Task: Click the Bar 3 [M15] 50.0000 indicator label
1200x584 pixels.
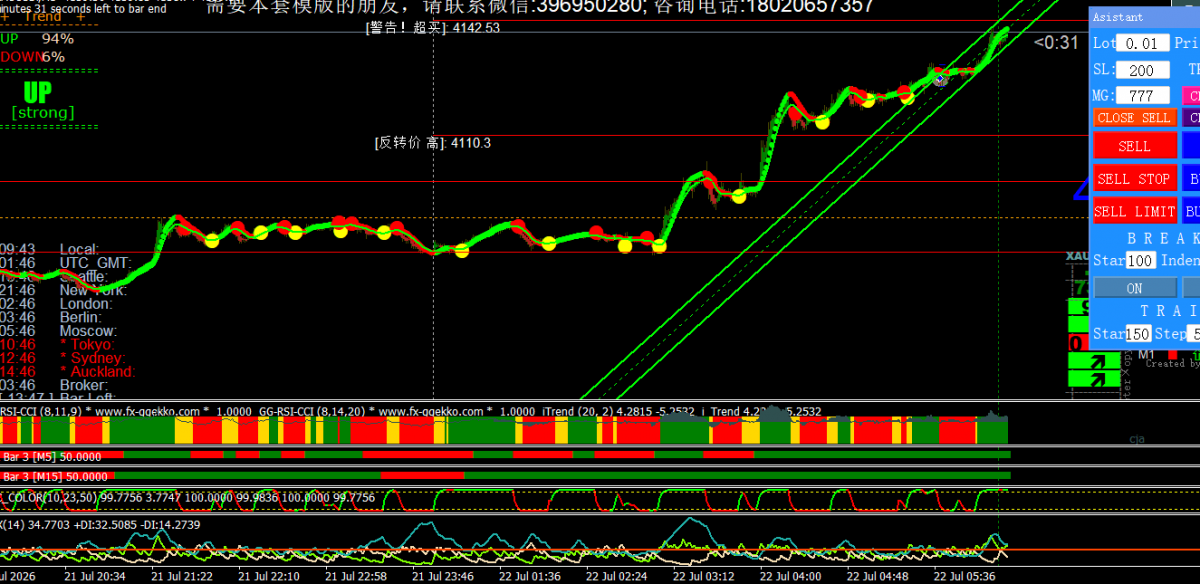Action: click(57, 477)
